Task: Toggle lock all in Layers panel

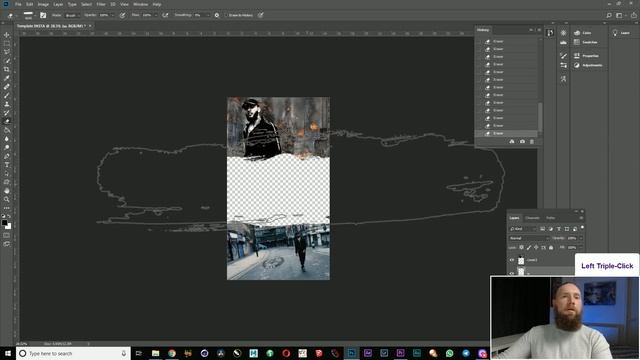Action: (x=551, y=247)
